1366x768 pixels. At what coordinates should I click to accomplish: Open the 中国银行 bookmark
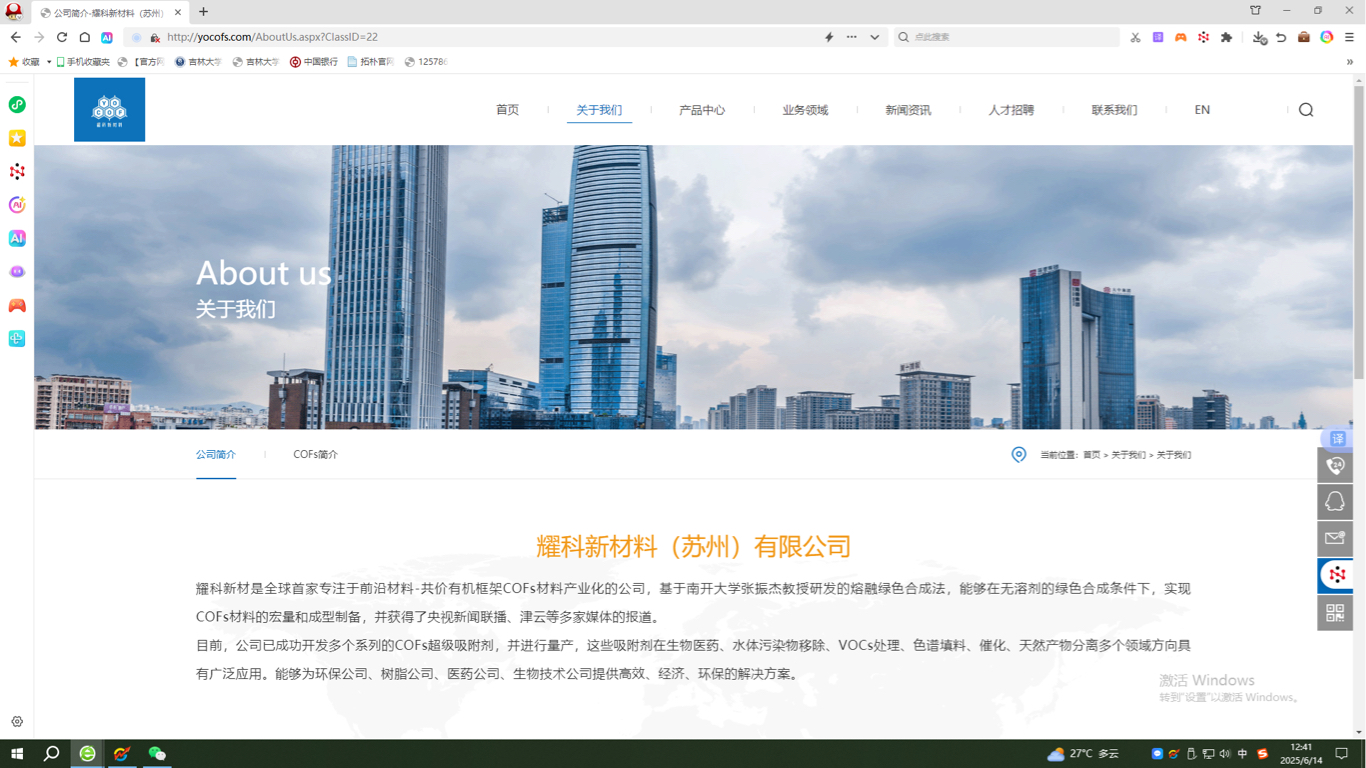pos(314,62)
